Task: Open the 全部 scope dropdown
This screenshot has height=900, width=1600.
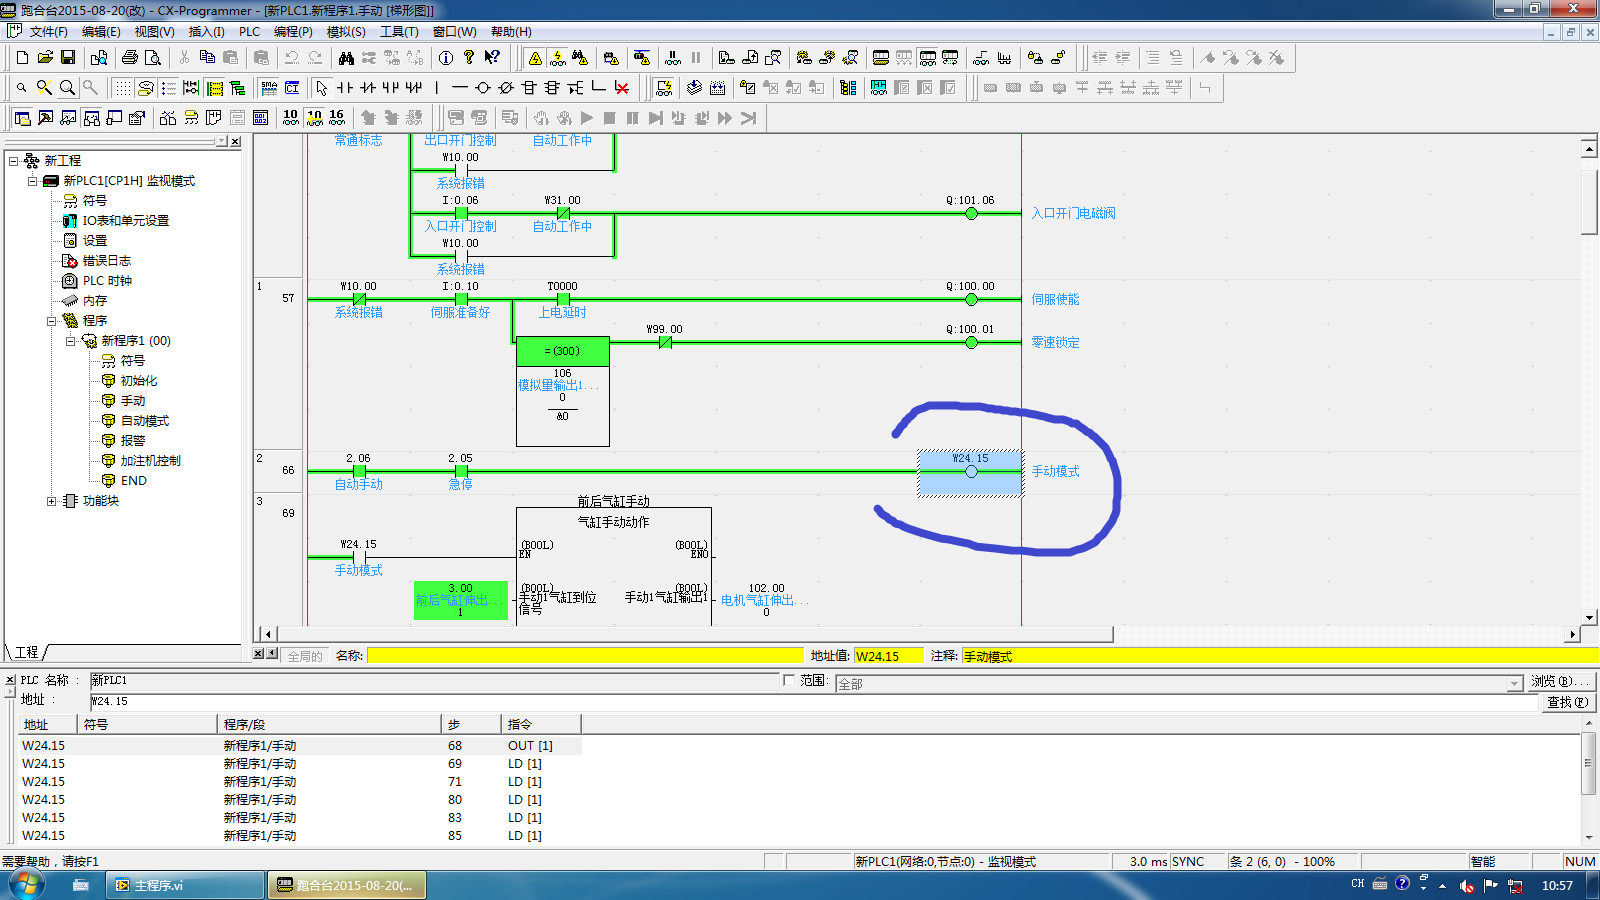Action: point(1514,684)
